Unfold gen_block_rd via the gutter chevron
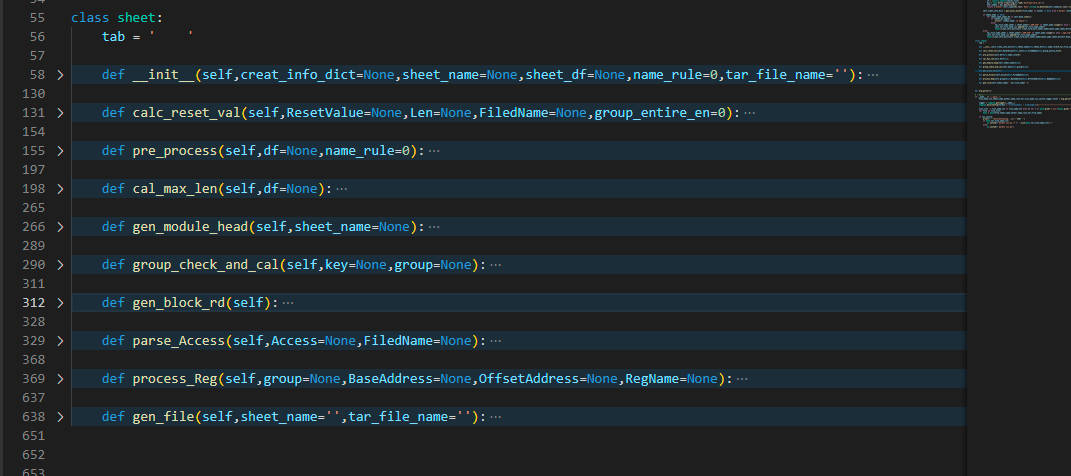This screenshot has width=1071, height=476. click(x=60, y=303)
